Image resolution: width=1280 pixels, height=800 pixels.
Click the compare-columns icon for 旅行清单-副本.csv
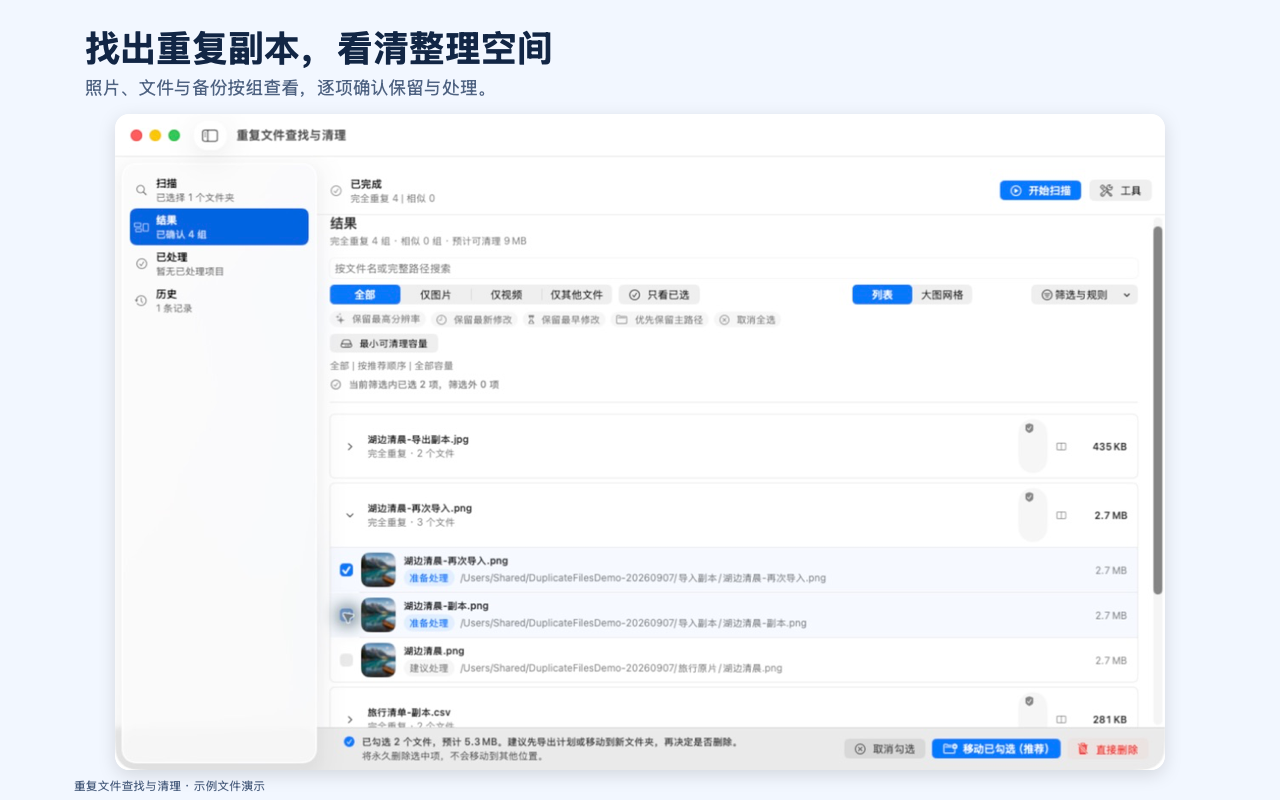[1061, 720]
